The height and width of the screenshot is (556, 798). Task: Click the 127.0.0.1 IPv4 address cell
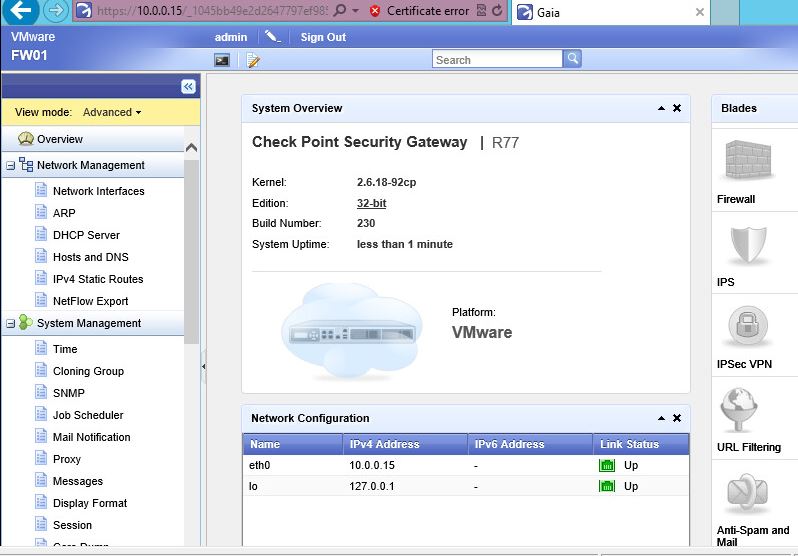(x=372, y=486)
